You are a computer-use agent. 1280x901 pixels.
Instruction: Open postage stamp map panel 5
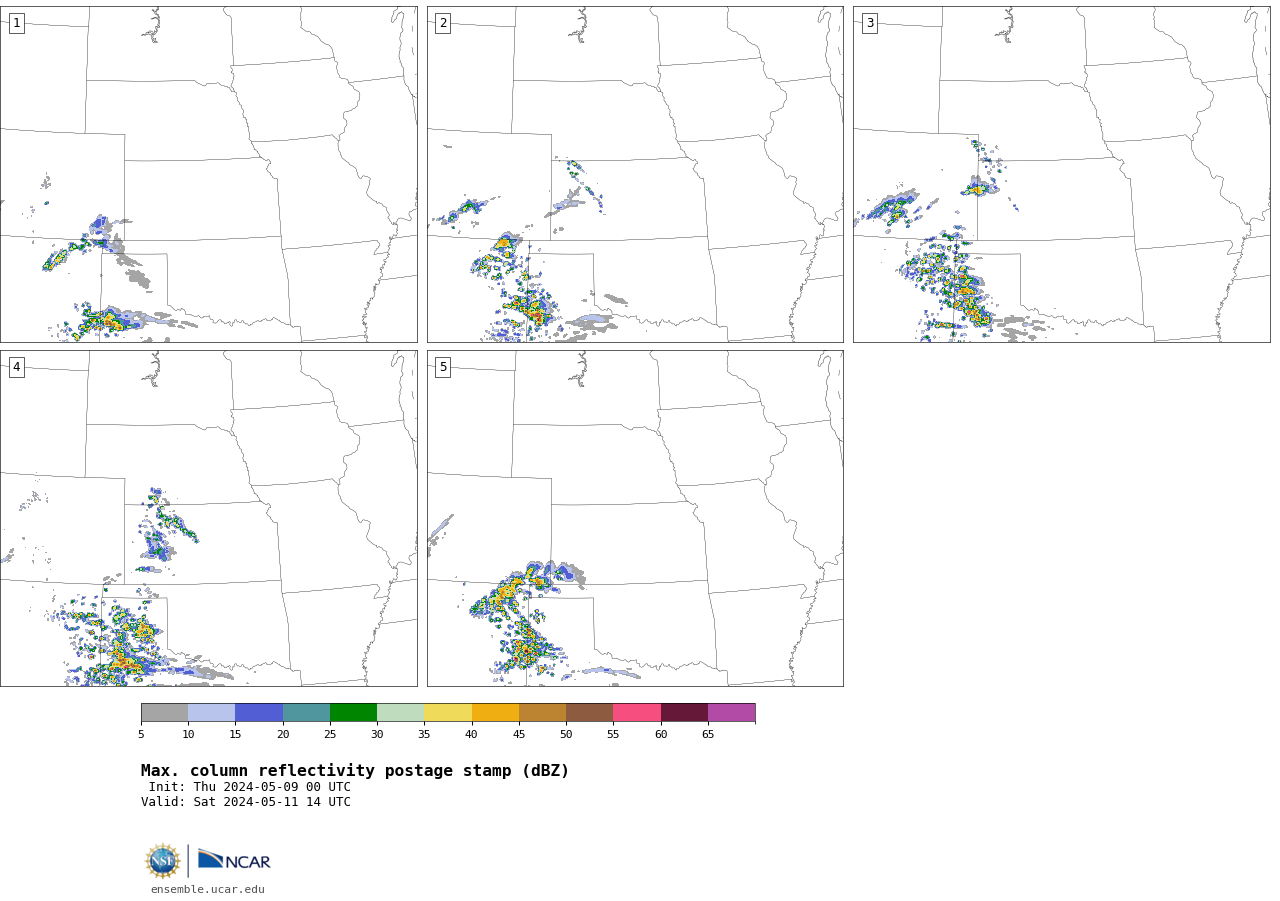[635, 518]
